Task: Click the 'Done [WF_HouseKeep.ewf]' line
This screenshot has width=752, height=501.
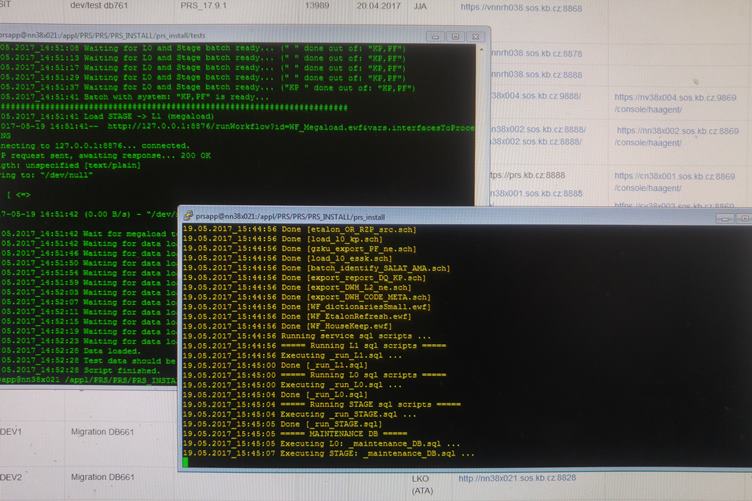Action: pos(287,326)
